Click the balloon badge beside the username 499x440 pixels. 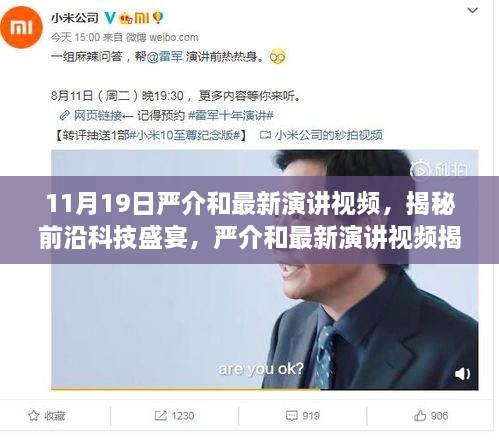pyautogui.click(x=158, y=18)
